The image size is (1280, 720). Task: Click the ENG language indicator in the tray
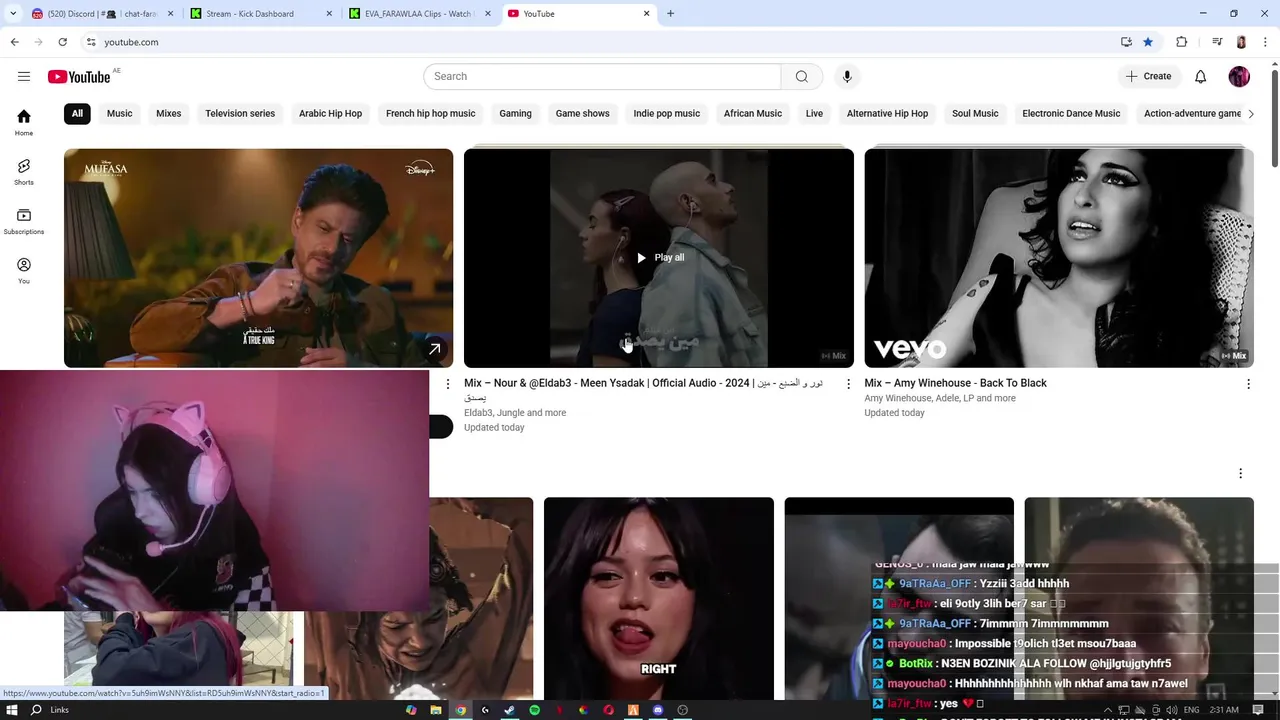1191,710
